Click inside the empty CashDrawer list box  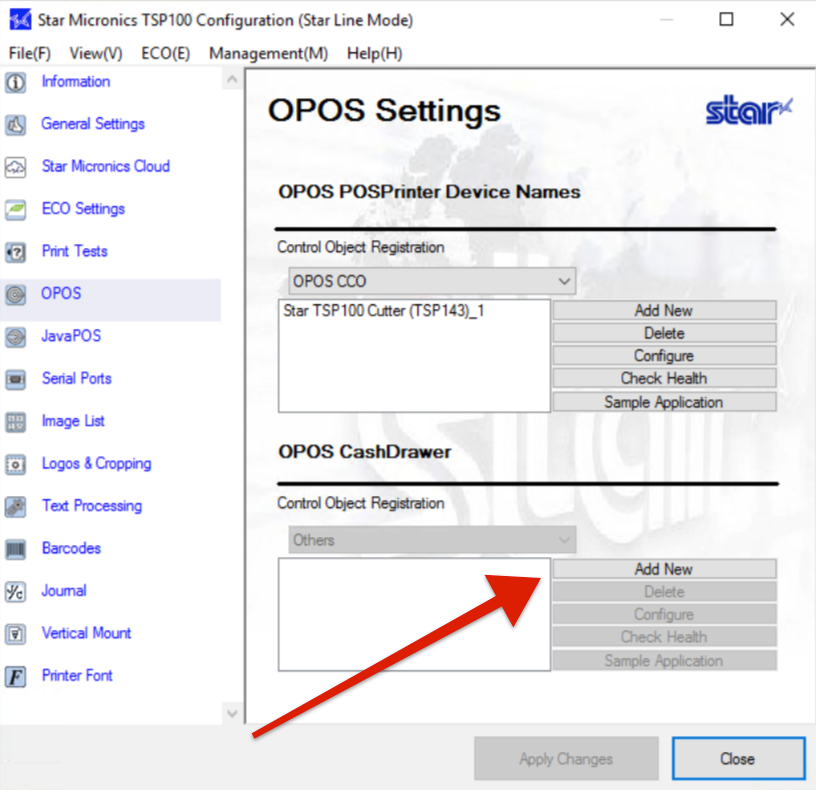(x=414, y=615)
